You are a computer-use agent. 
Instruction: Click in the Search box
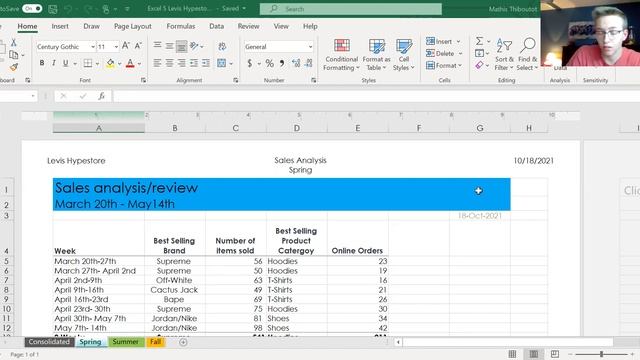351,9
